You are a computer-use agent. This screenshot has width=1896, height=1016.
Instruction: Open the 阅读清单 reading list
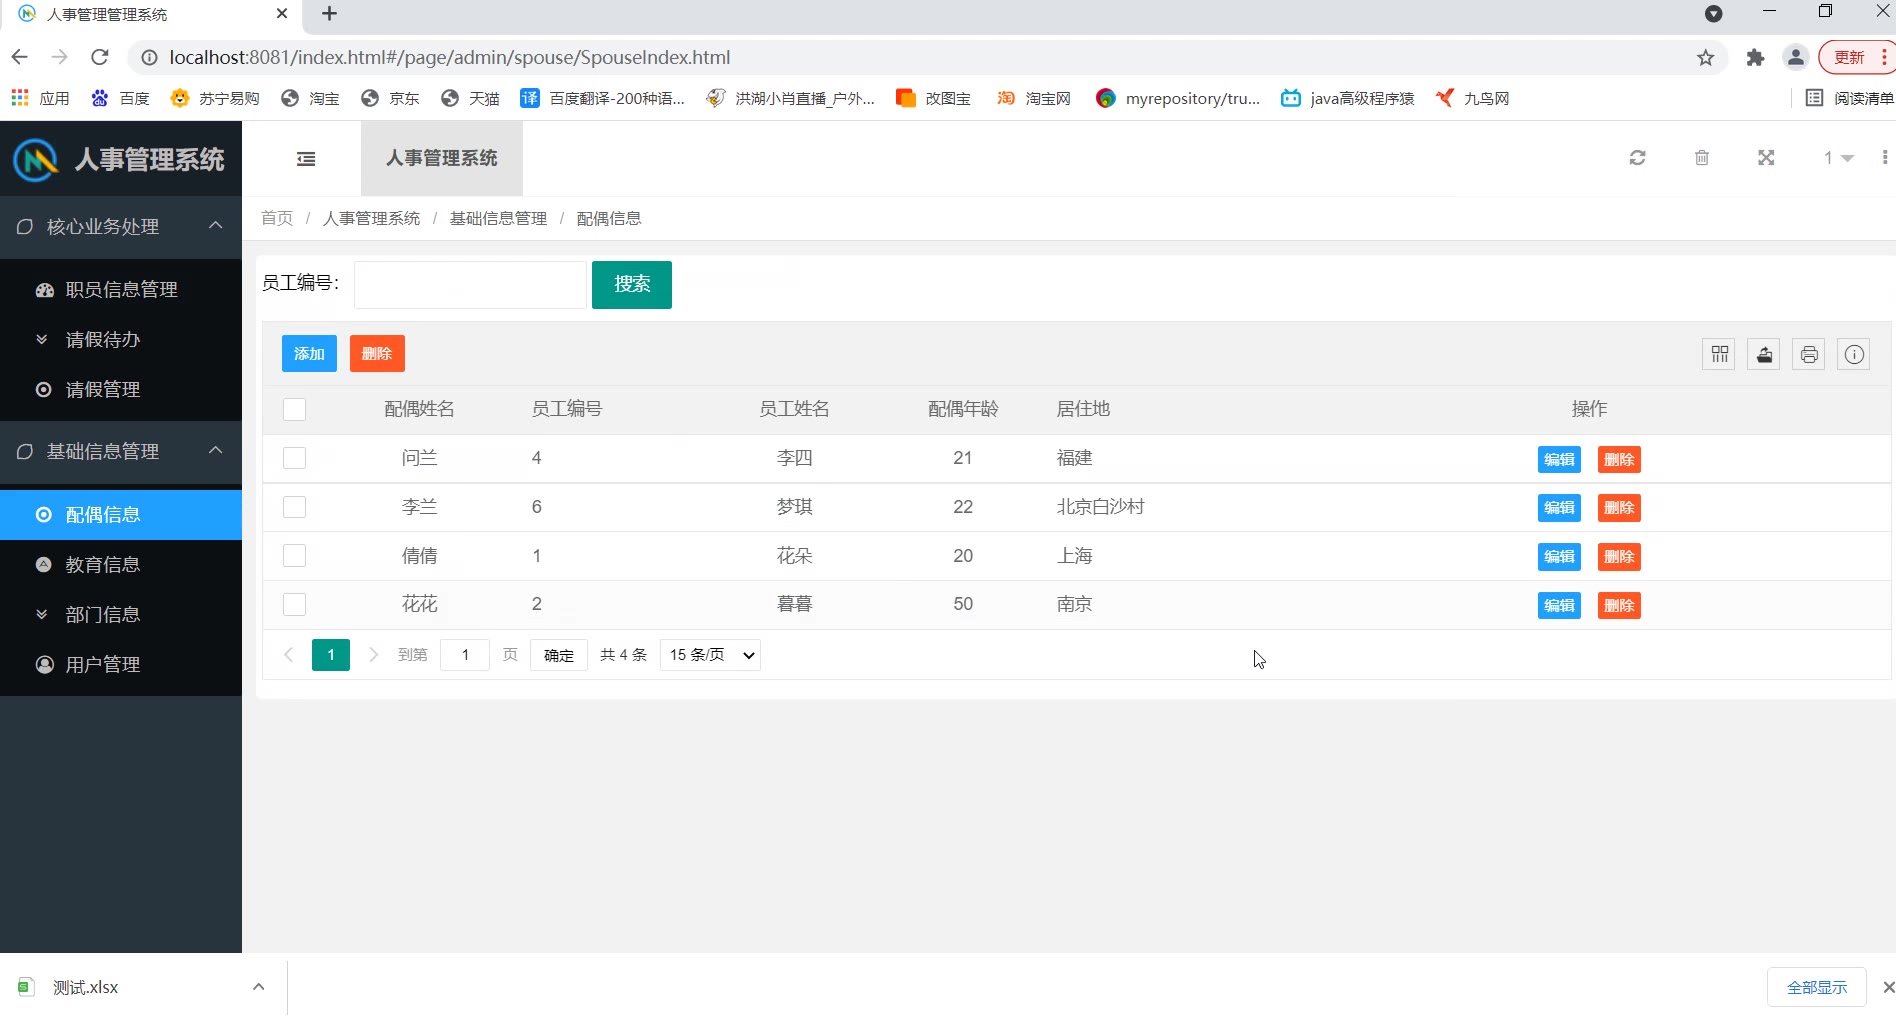point(1849,98)
